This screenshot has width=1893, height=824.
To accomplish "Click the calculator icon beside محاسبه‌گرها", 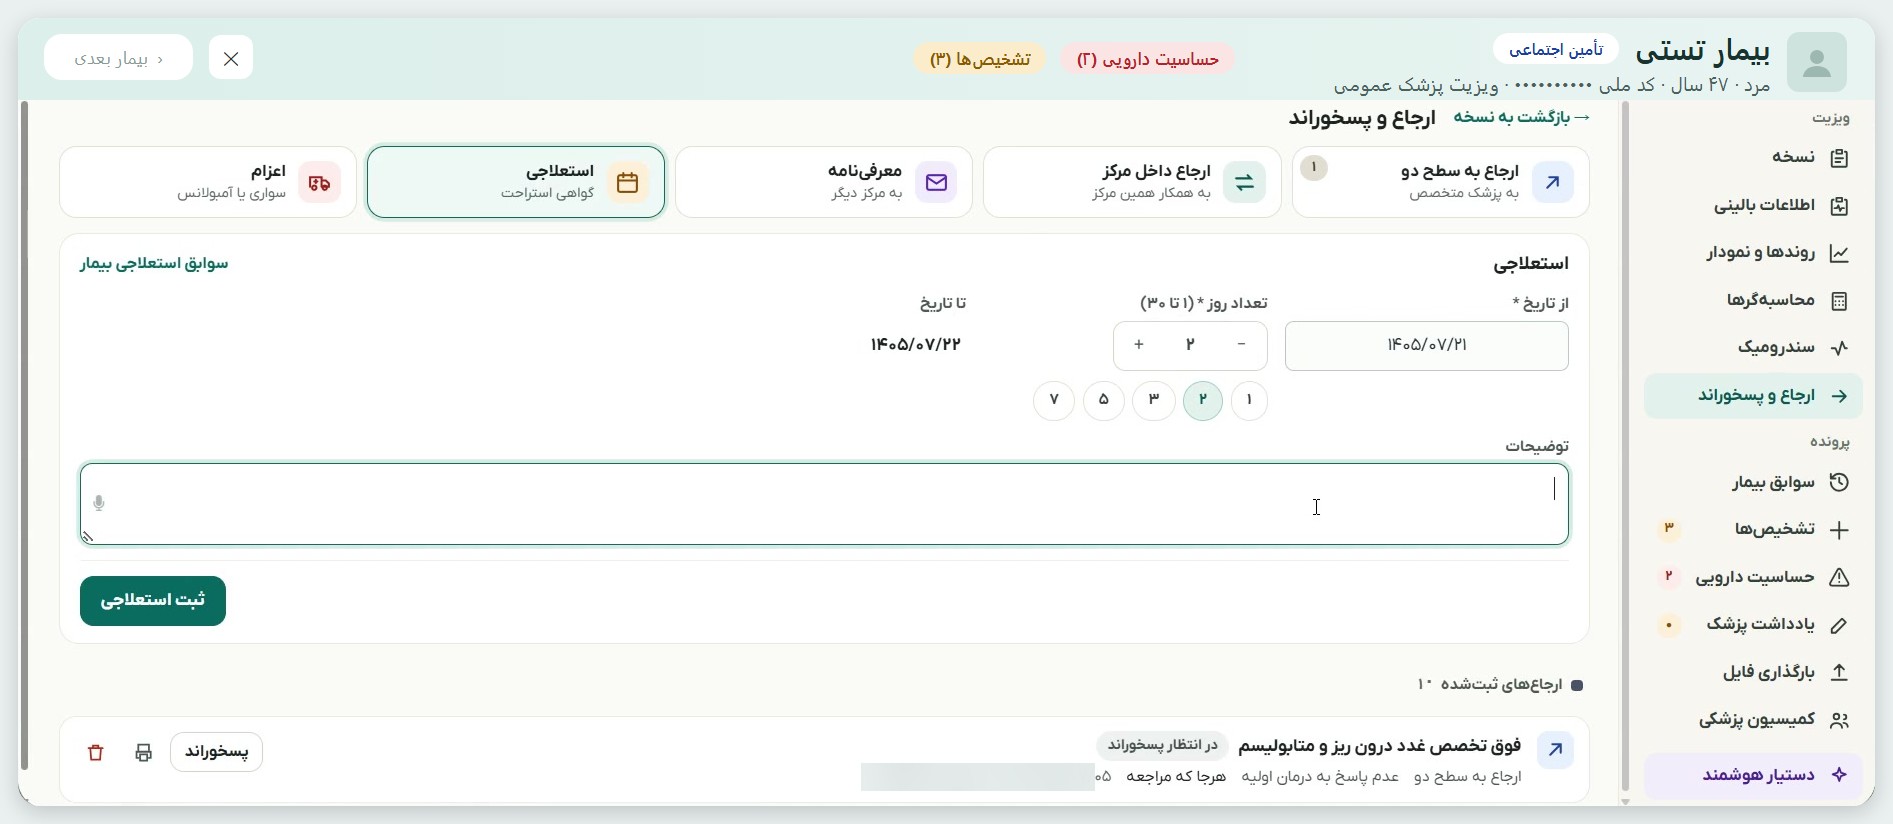I will pyautogui.click(x=1839, y=301).
